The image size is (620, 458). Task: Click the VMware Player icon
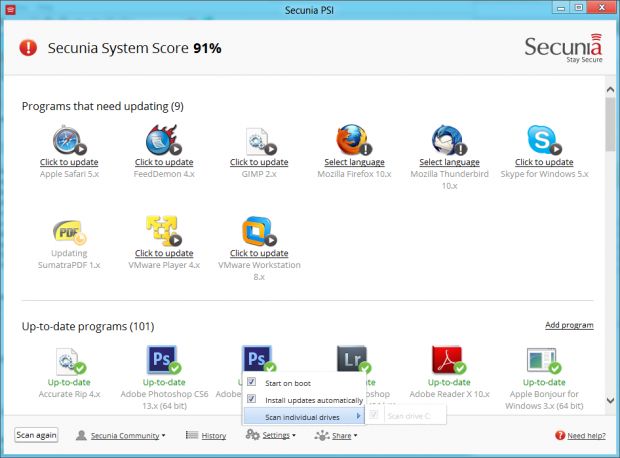[164, 231]
